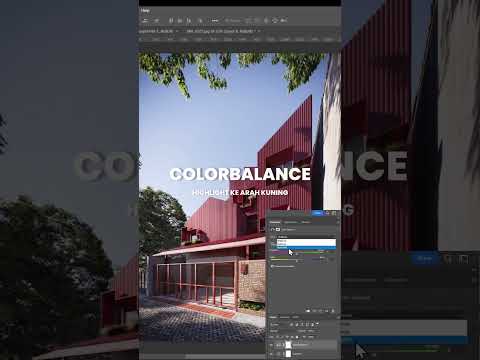
Task: Select the Layers panel tab
Action: (x=273, y=317)
